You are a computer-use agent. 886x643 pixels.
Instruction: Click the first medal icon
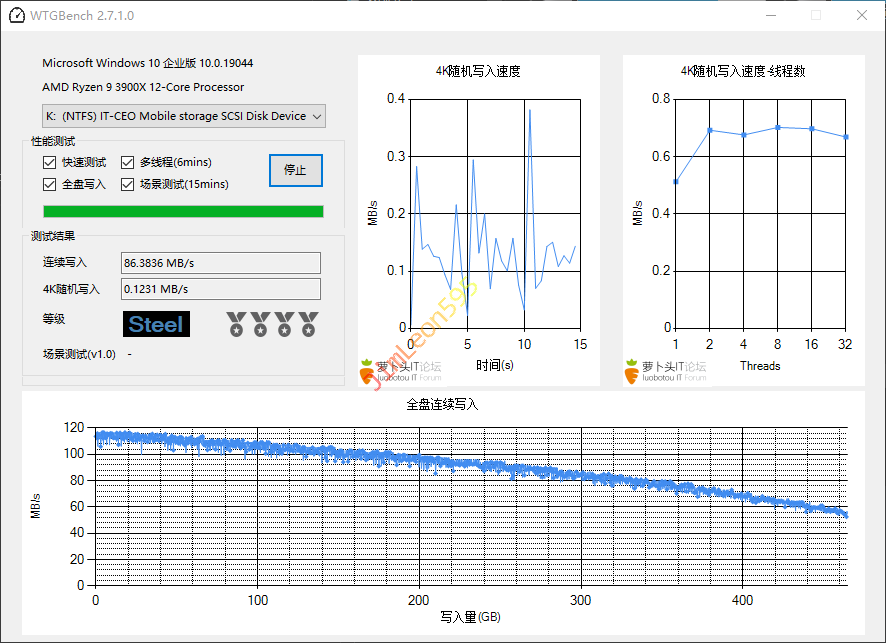point(236,323)
